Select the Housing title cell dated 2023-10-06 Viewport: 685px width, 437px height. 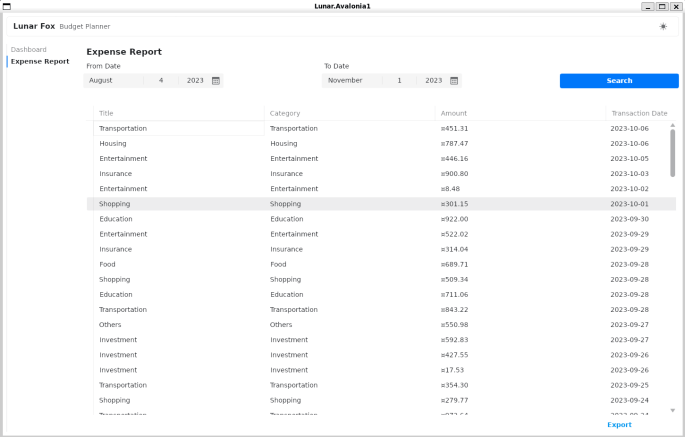[x=179, y=143]
